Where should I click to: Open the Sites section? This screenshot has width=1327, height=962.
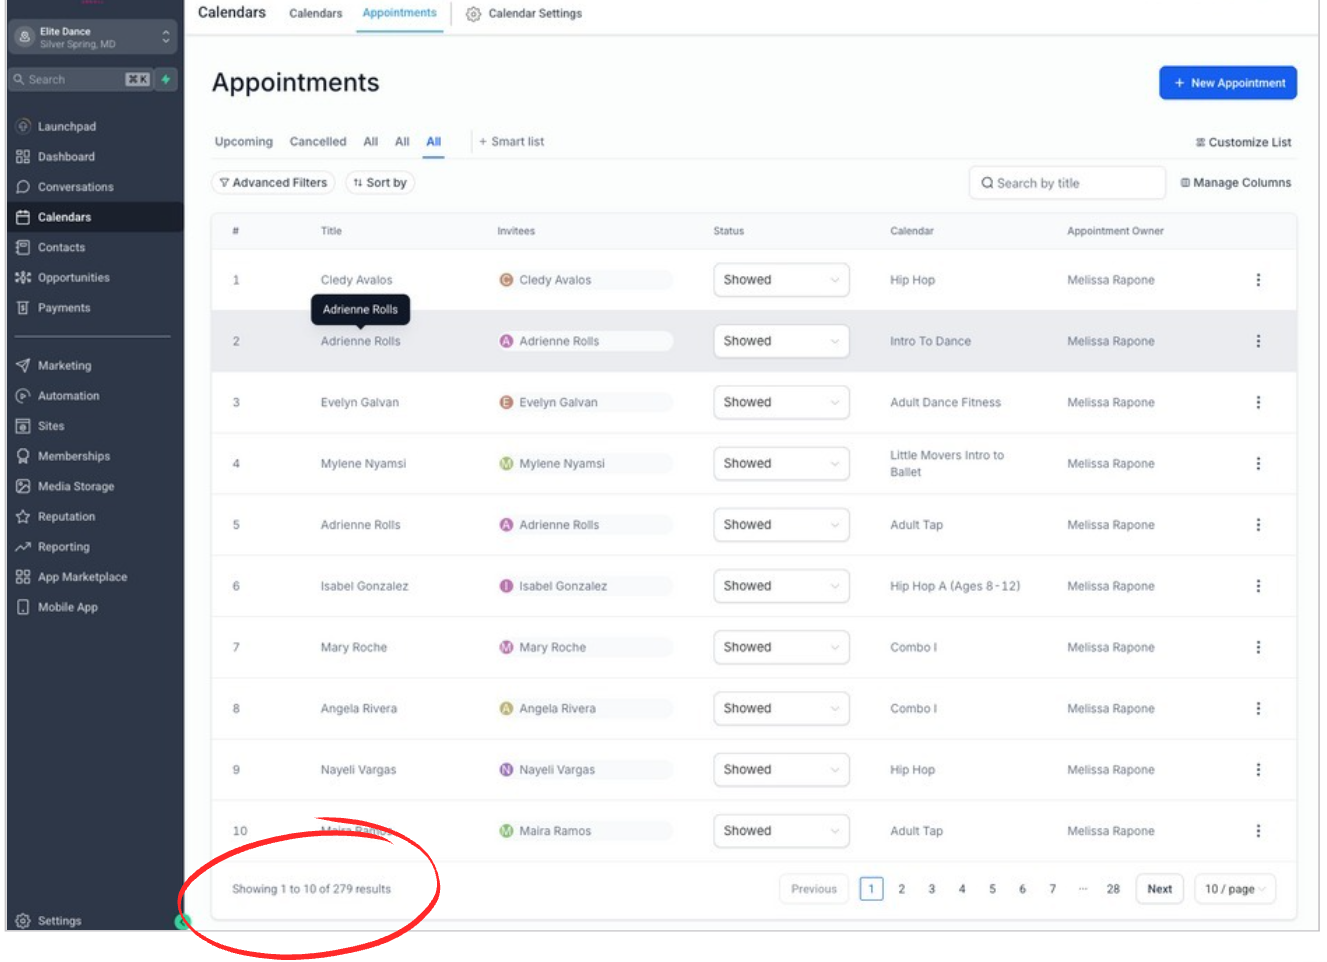click(x=51, y=426)
